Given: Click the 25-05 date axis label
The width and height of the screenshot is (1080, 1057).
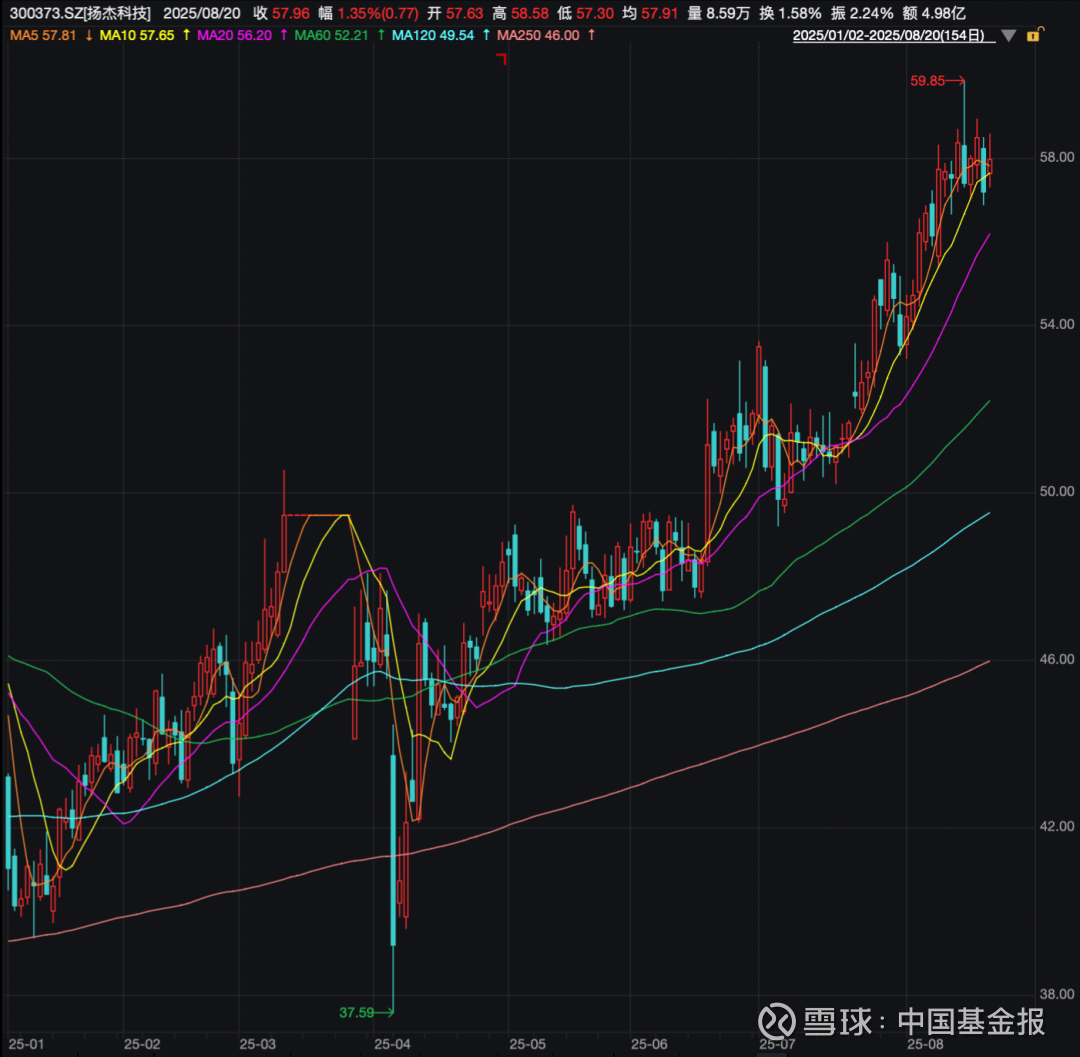Looking at the screenshot, I should [527, 1045].
